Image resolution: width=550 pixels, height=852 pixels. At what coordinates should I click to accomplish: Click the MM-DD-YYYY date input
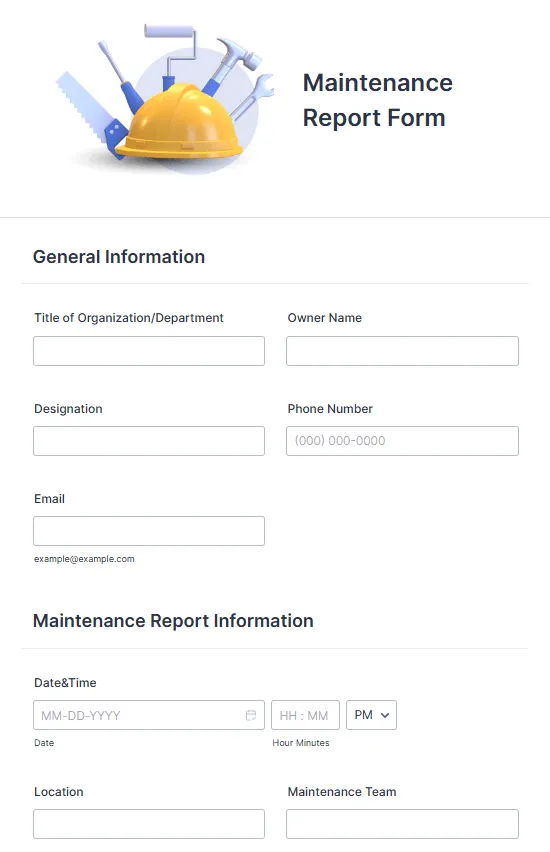tap(149, 715)
